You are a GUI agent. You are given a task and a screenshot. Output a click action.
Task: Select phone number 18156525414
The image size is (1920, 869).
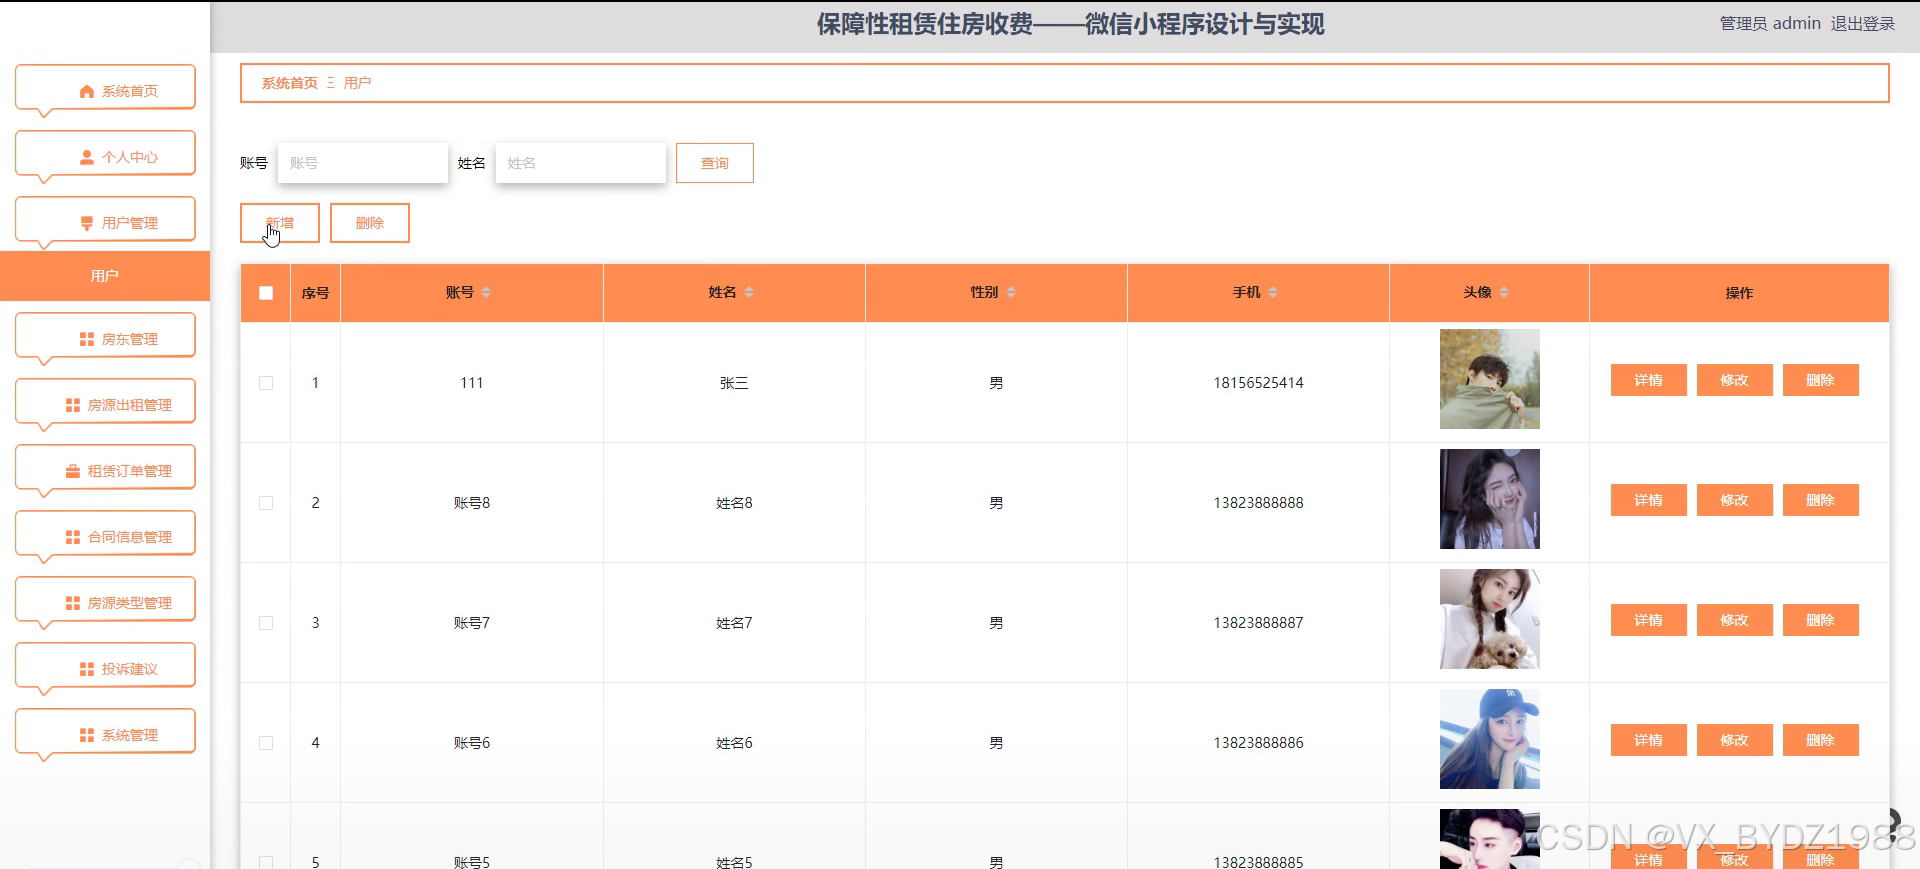point(1258,383)
